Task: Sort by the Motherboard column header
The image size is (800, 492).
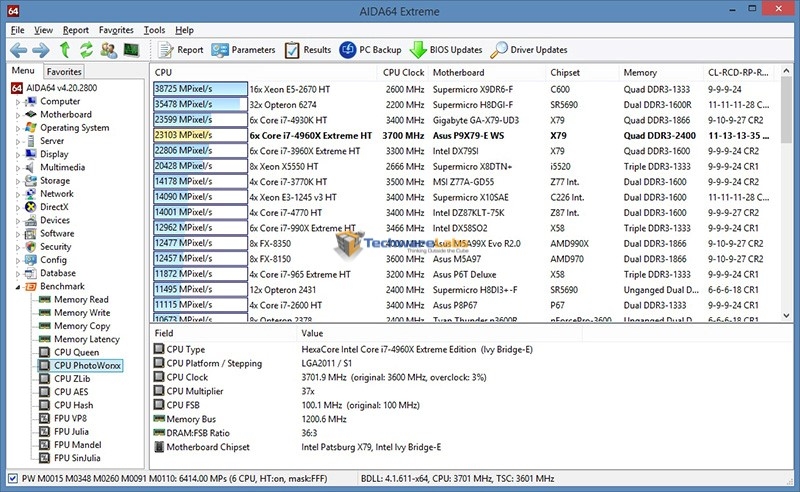Action: (x=487, y=72)
